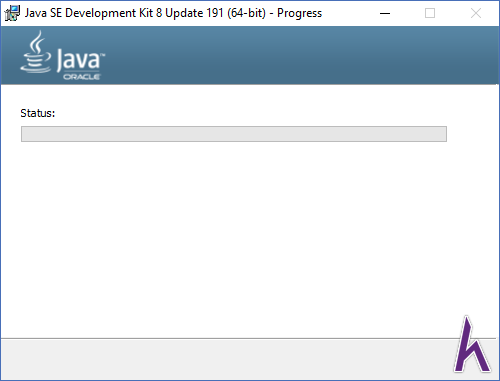
Task: Click the installer icon in title bar
Action: (x=12, y=13)
